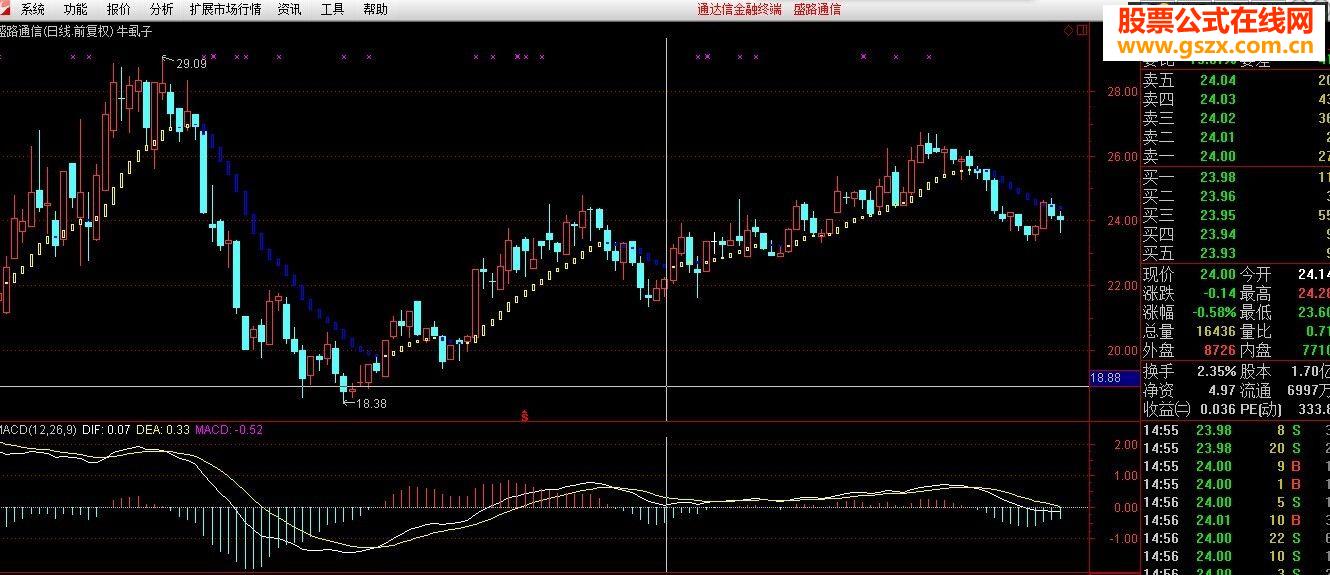Click the 内盘 label
This screenshot has width=1330, height=575.
point(1256,350)
